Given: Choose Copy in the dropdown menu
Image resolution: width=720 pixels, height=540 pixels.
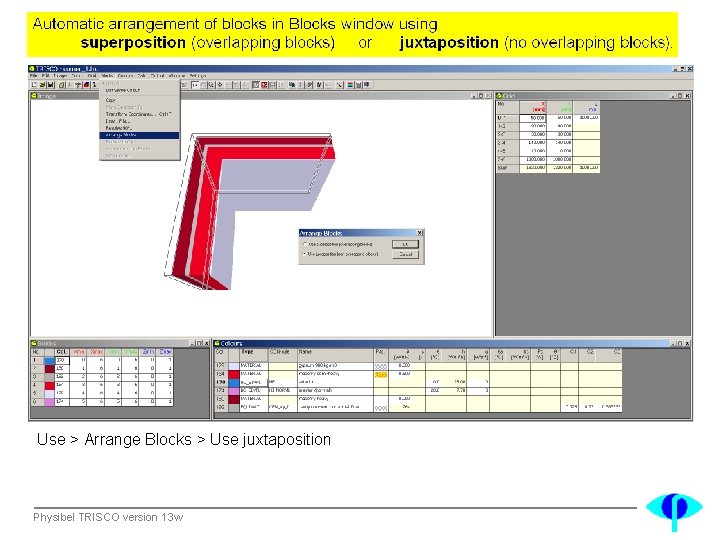Looking at the screenshot, I should click(x=139, y=100).
